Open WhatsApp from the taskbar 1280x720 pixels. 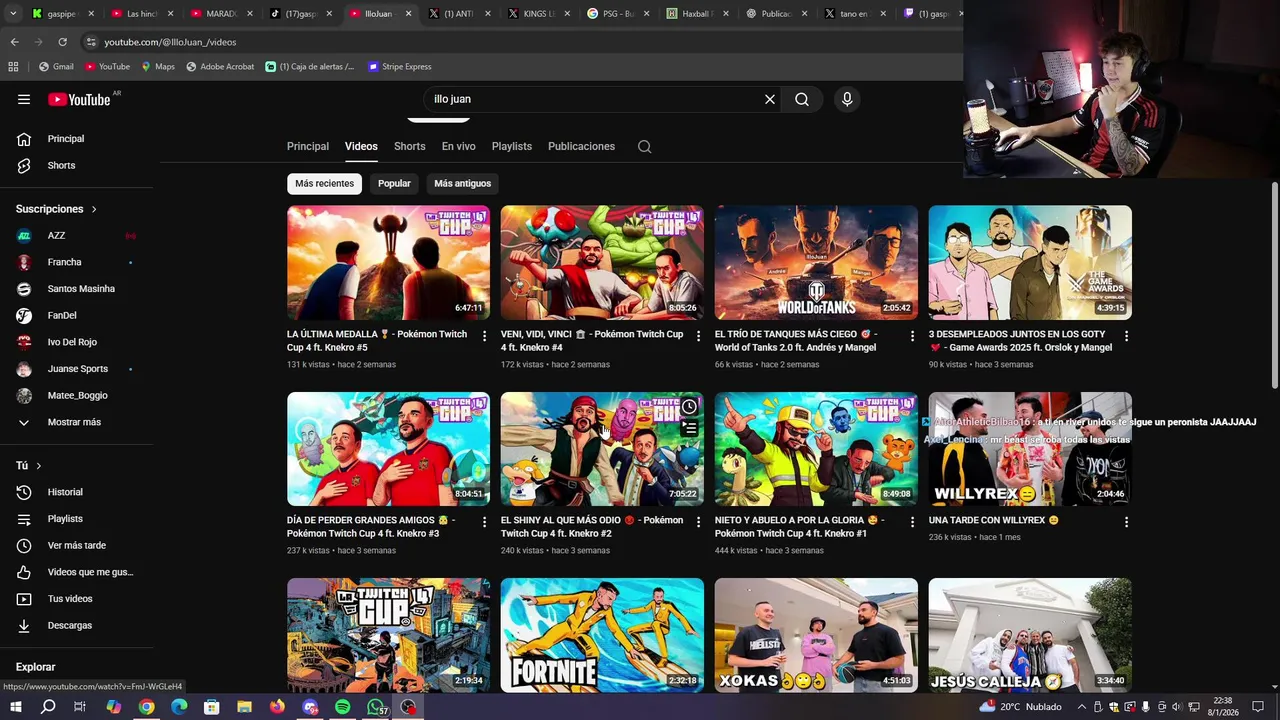coord(375,707)
